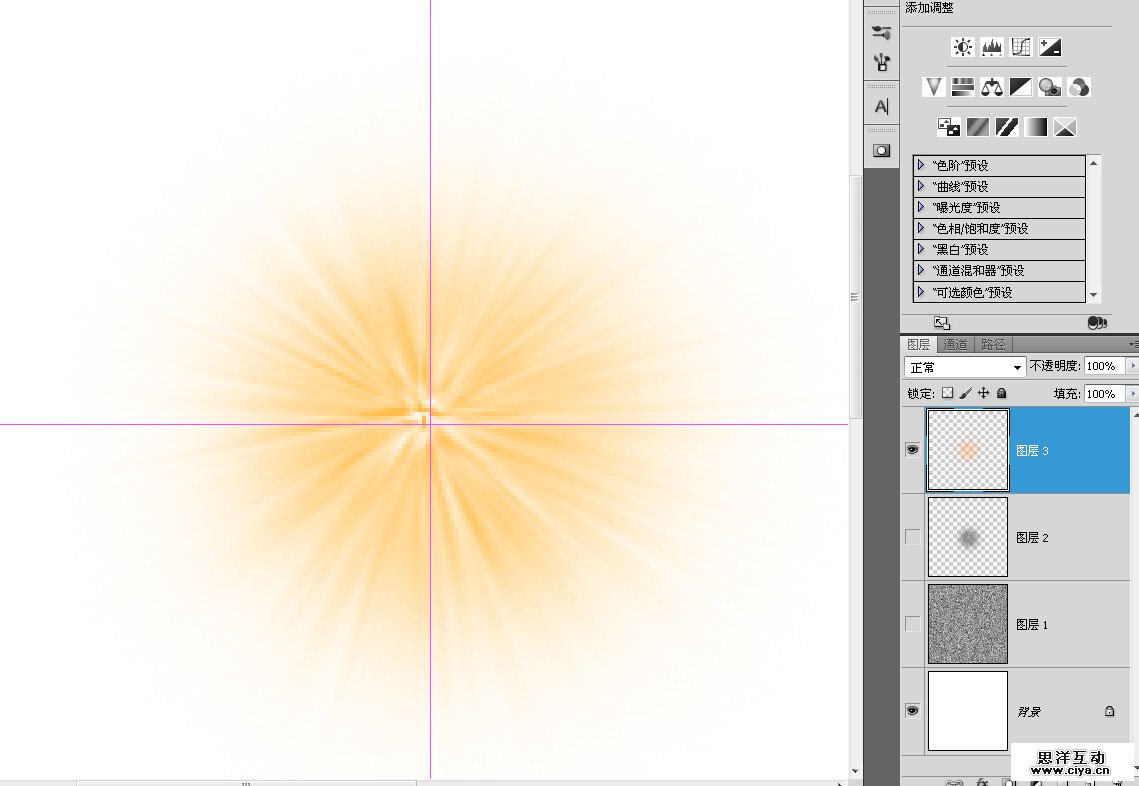Add a Curves adjustment layer
This screenshot has width=1139, height=786.
pyautogui.click(x=1021, y=47)
